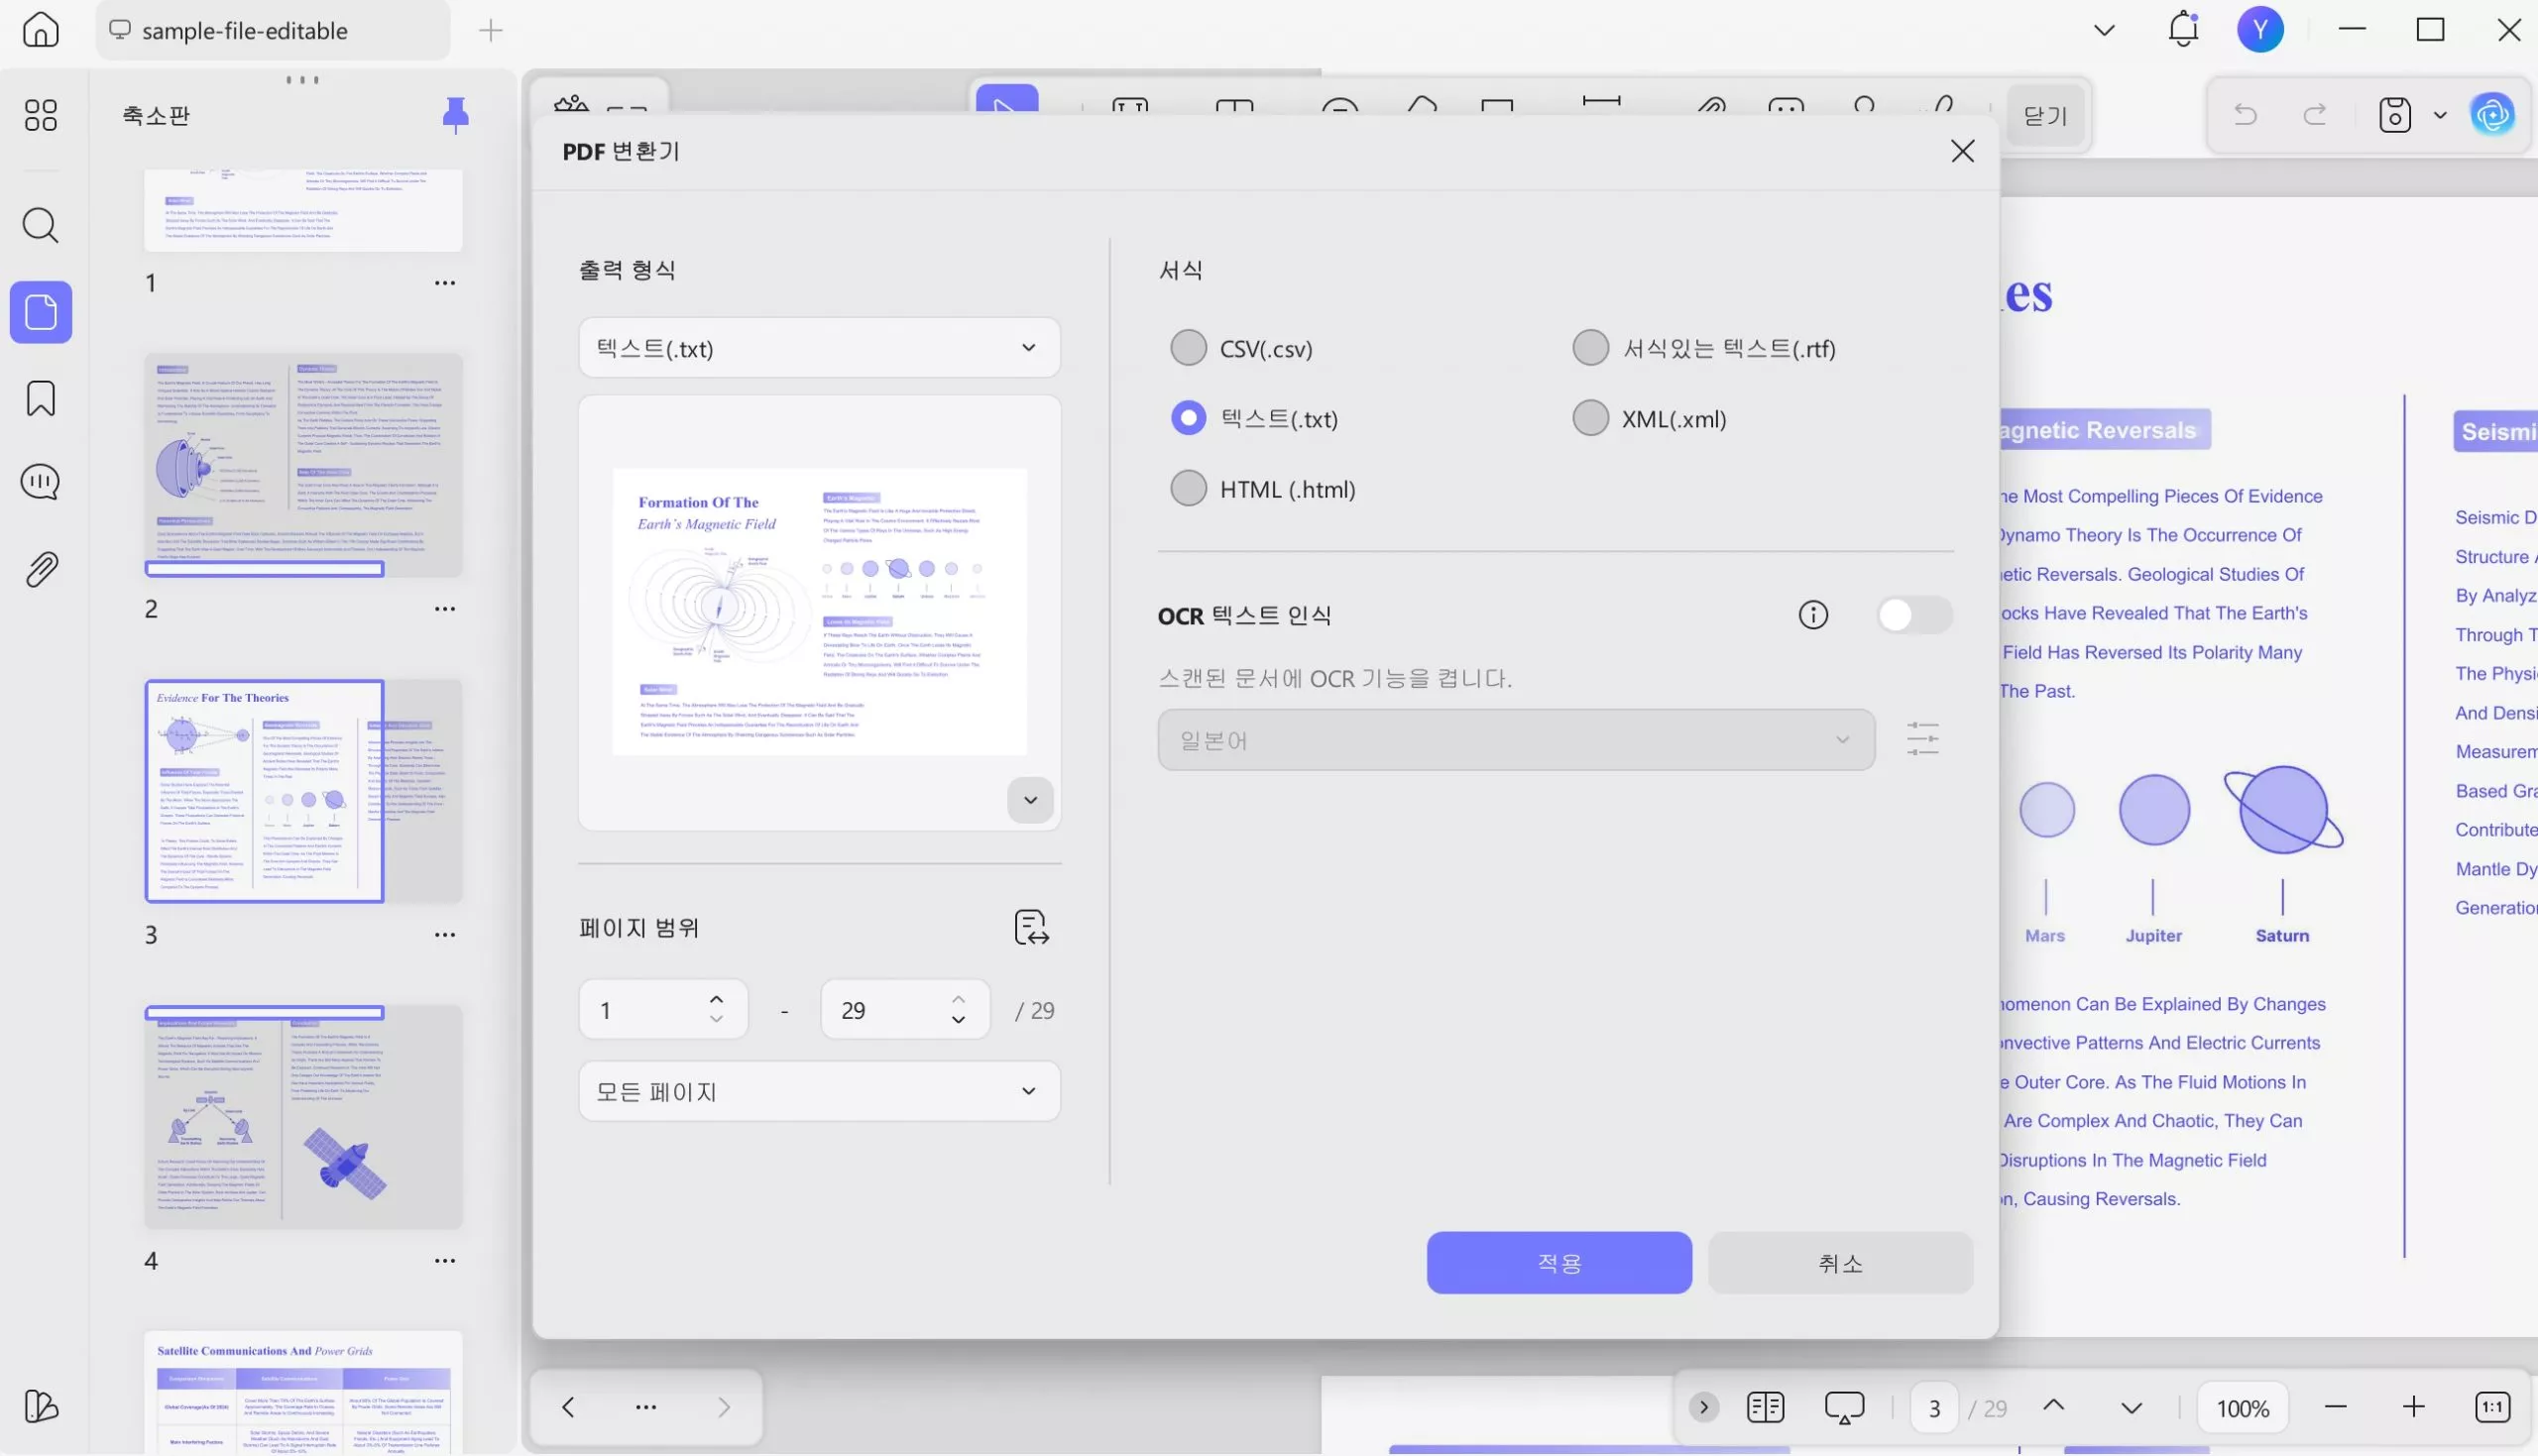Switch to the sample-file-editable tab
The height and width of the screenshot is (1456, 2538).
pos(245,31)
